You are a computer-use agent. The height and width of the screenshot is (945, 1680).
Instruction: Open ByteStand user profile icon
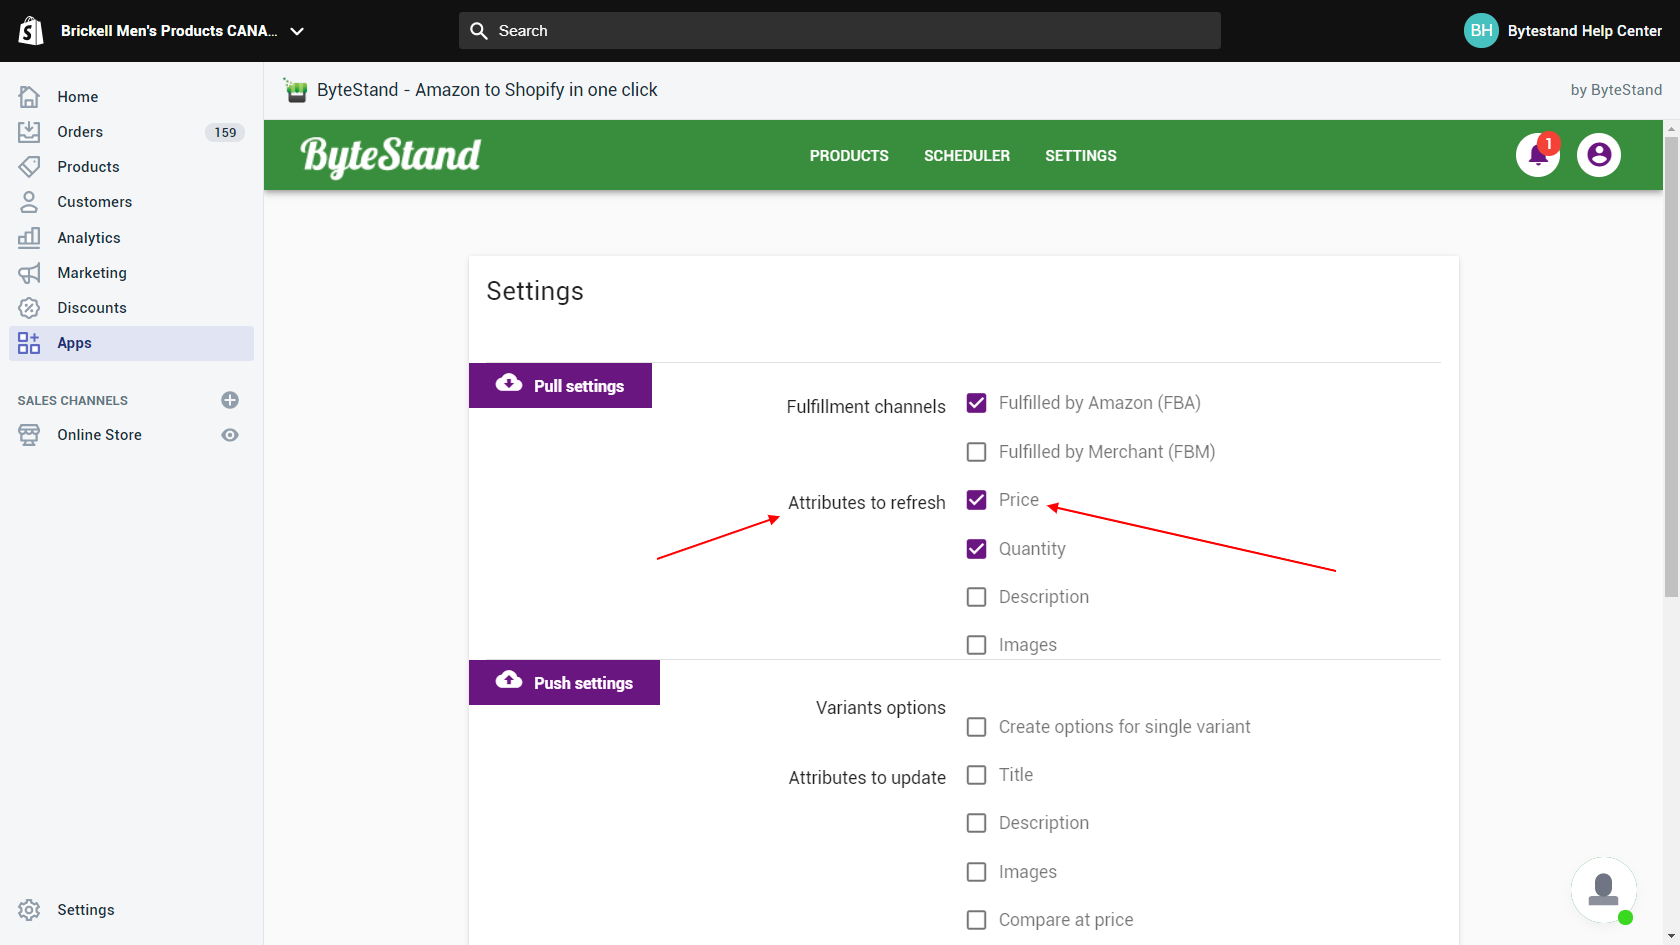(1599, 155)
